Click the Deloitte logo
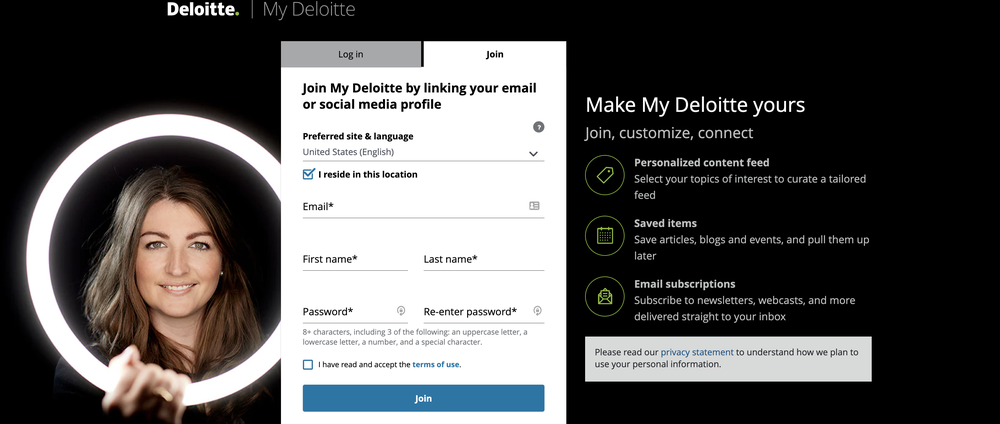The image size is (1000, 424). click(x=202, y=10)
